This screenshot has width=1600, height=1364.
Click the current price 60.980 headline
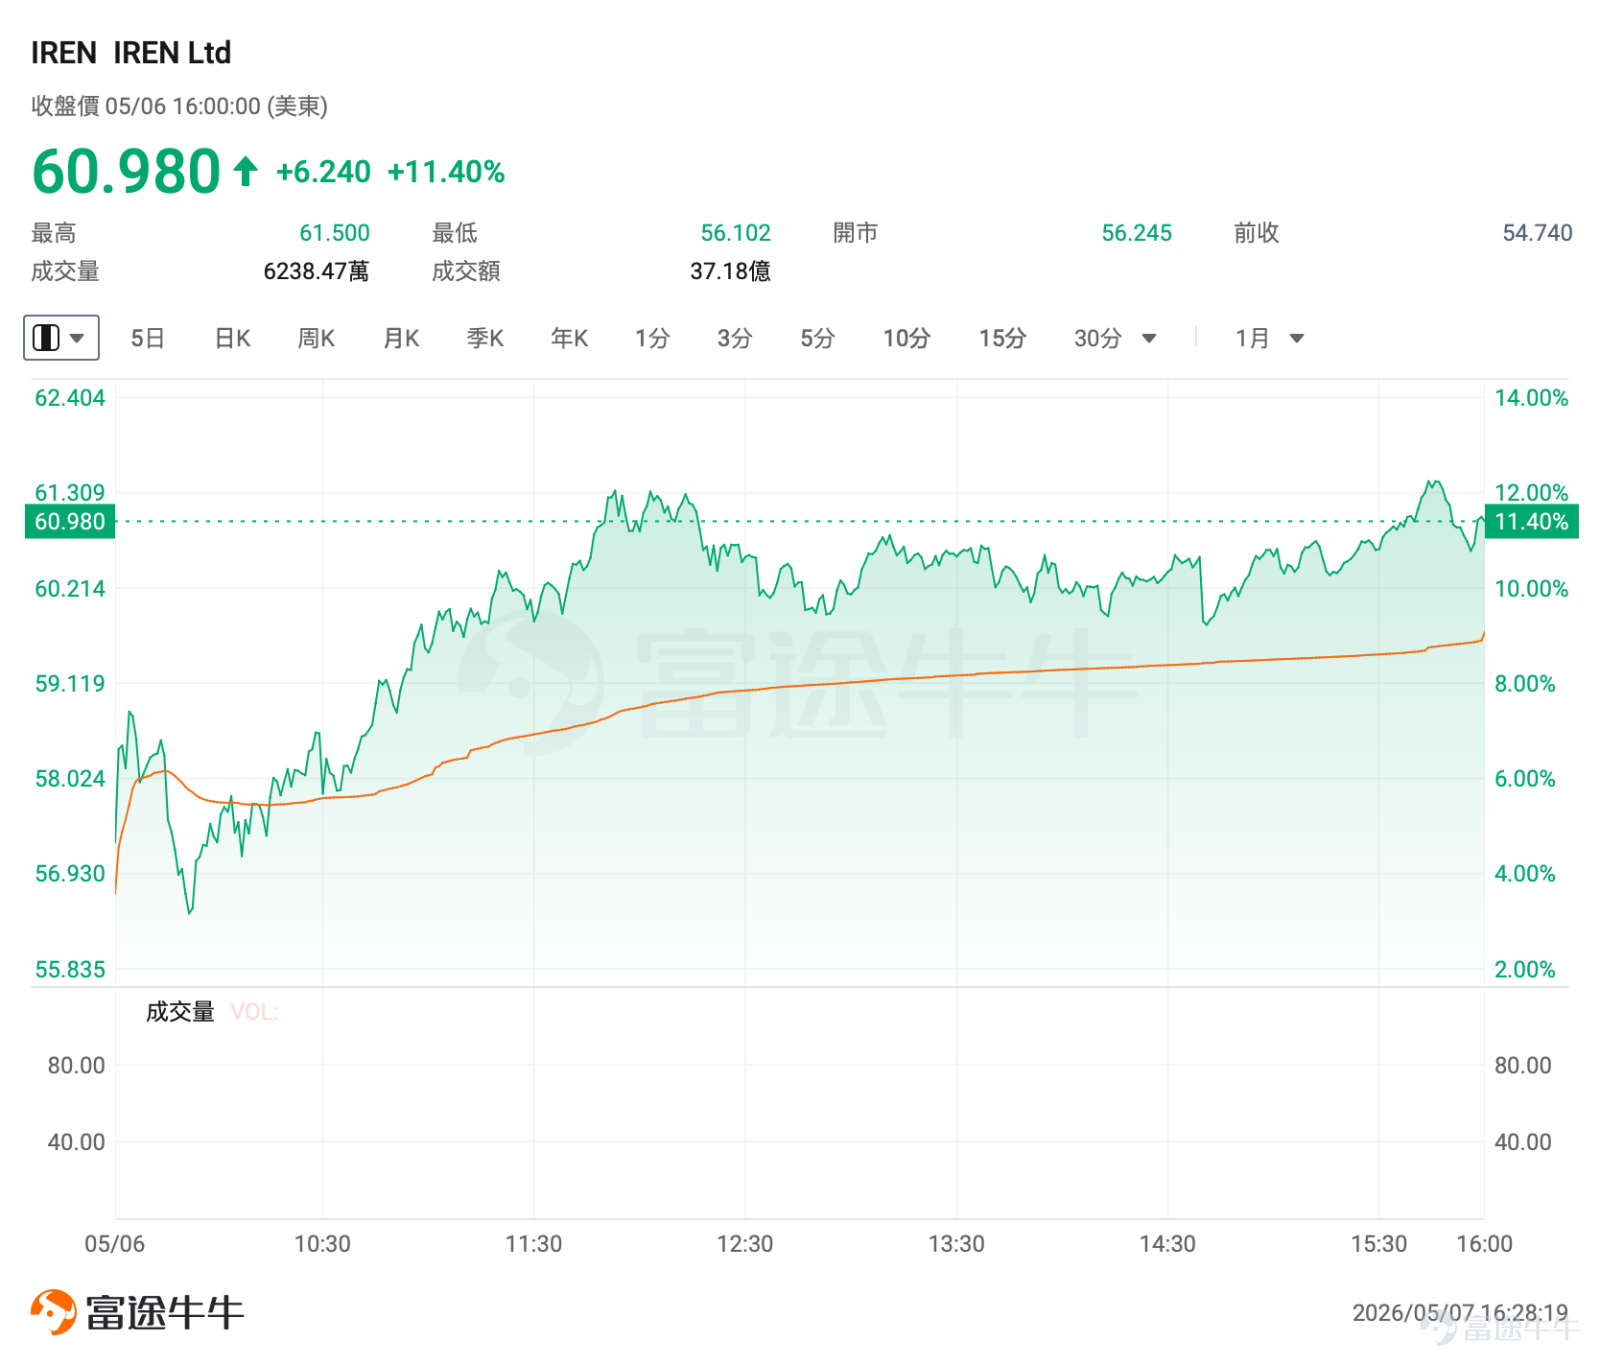pos(126,171)
